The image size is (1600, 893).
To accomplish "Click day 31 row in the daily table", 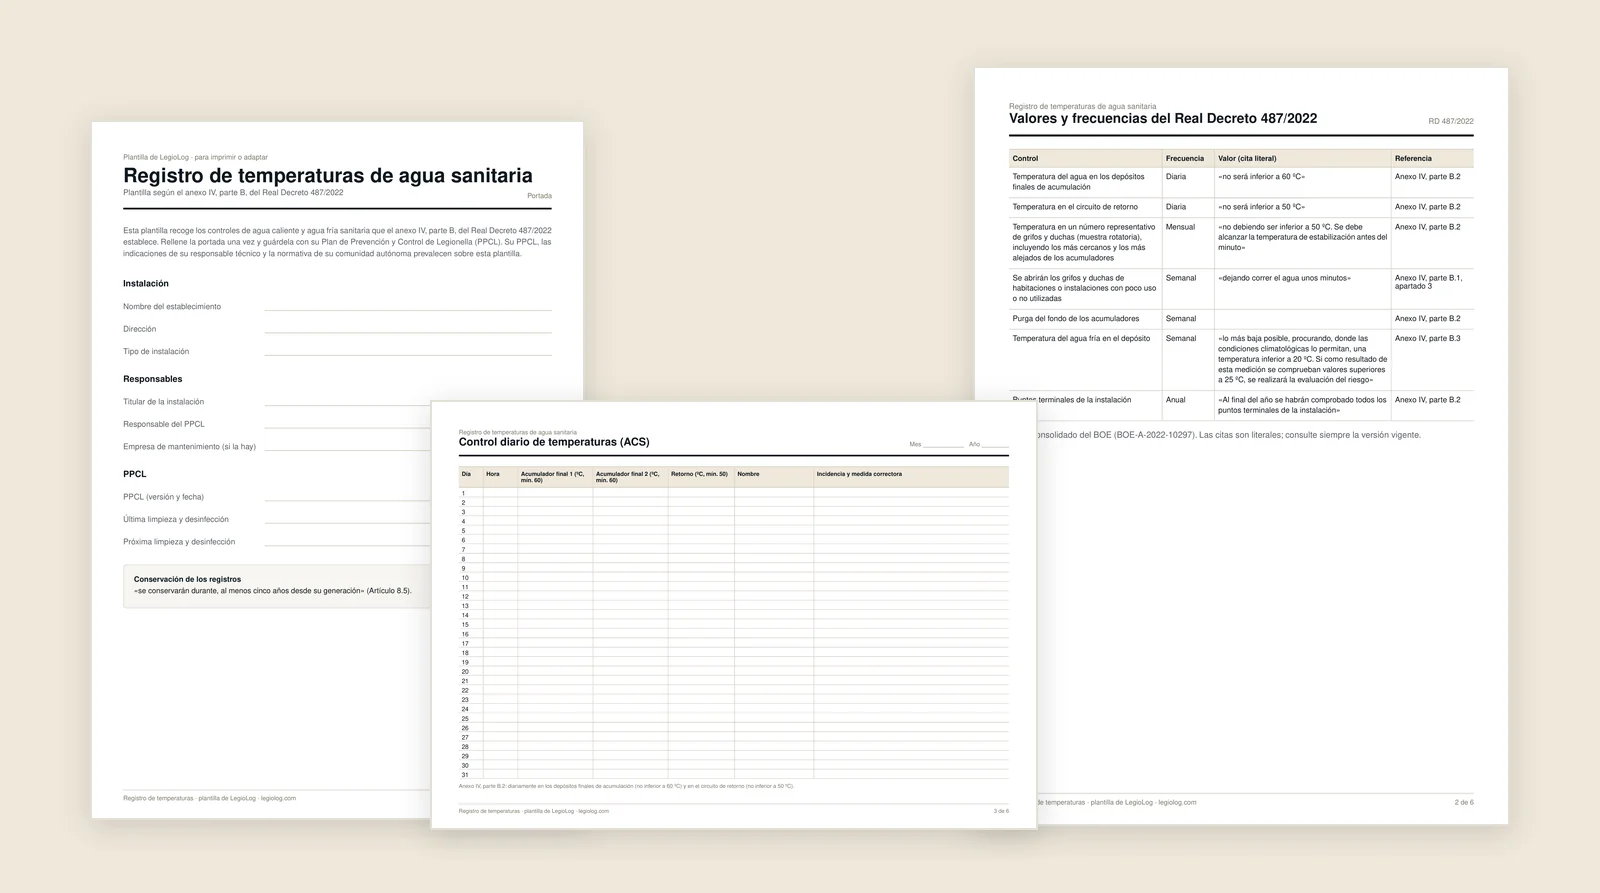I will coord(734,775).
